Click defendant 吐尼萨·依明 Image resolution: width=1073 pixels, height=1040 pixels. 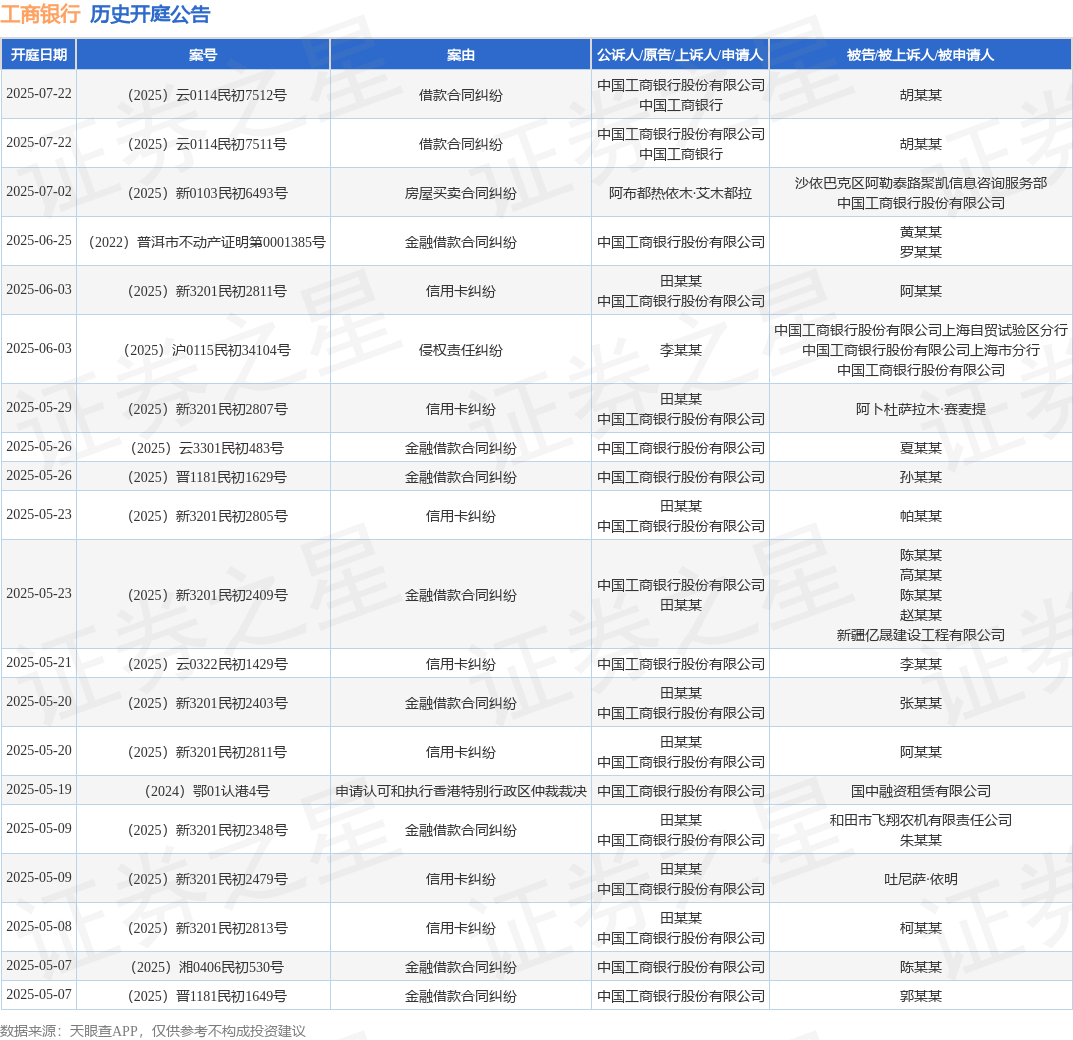pyautogui.click(x=920, y=879)
